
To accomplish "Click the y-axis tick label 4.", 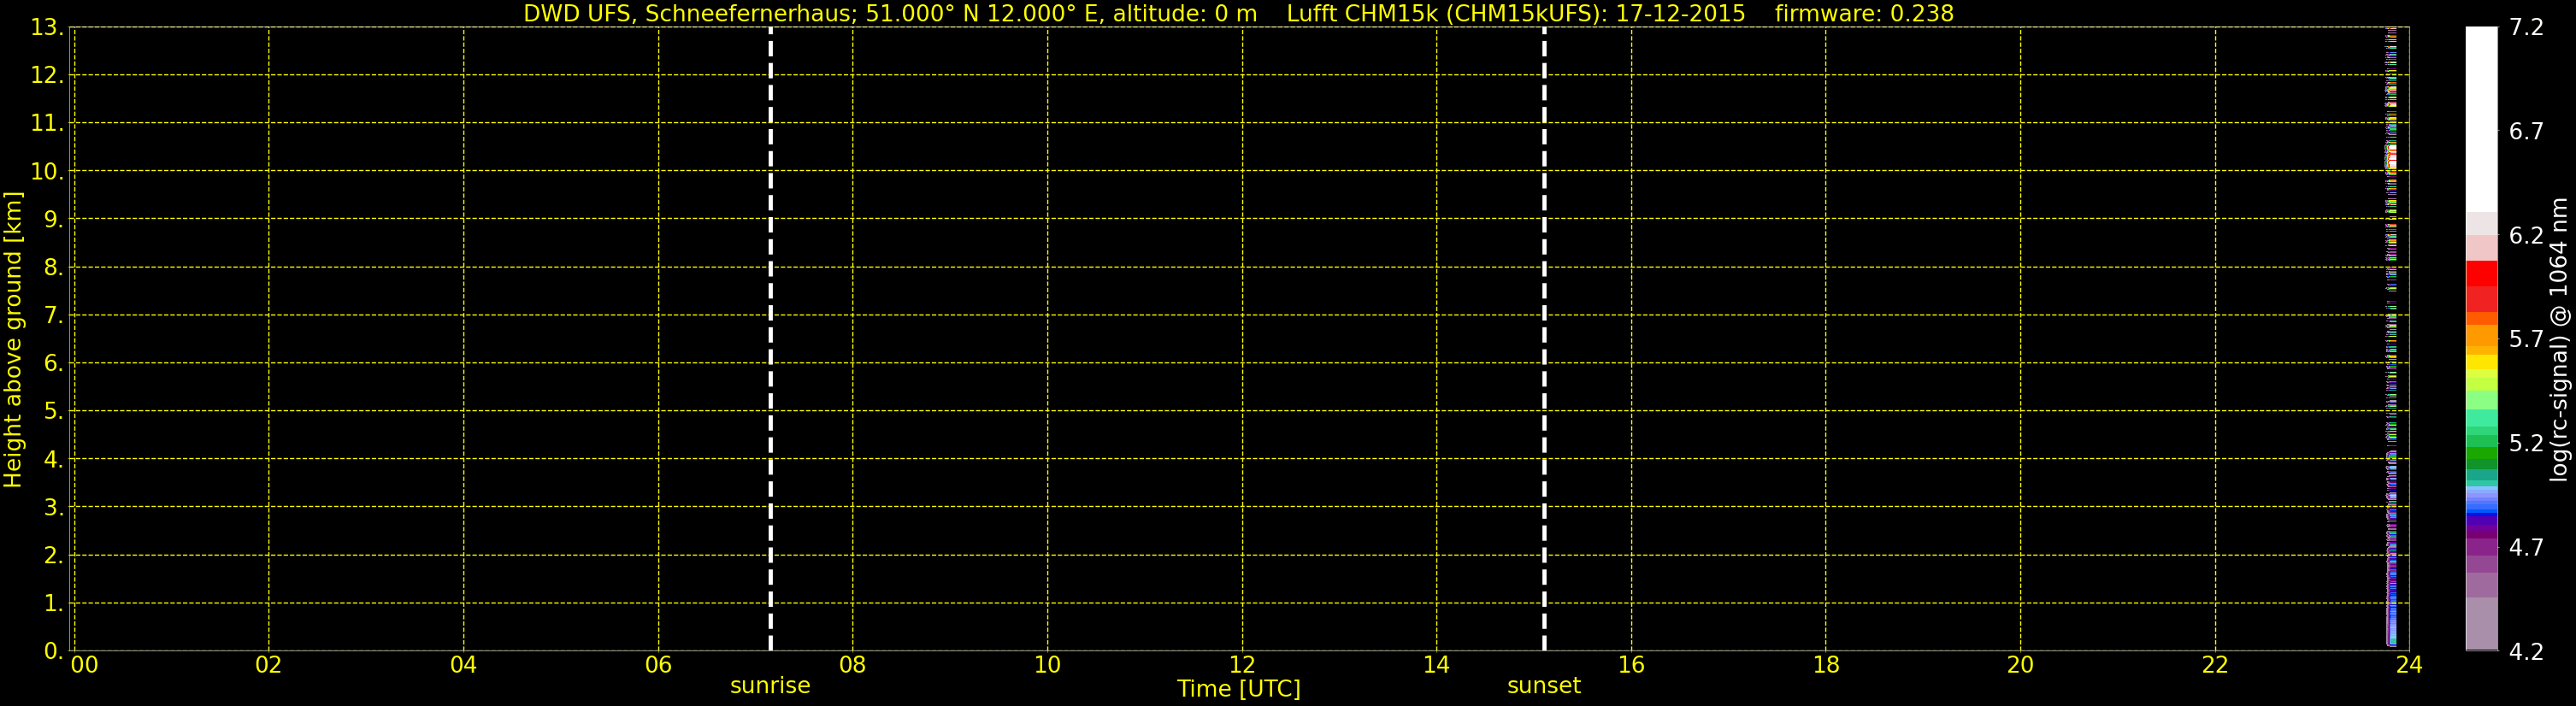I will (54, 459).
